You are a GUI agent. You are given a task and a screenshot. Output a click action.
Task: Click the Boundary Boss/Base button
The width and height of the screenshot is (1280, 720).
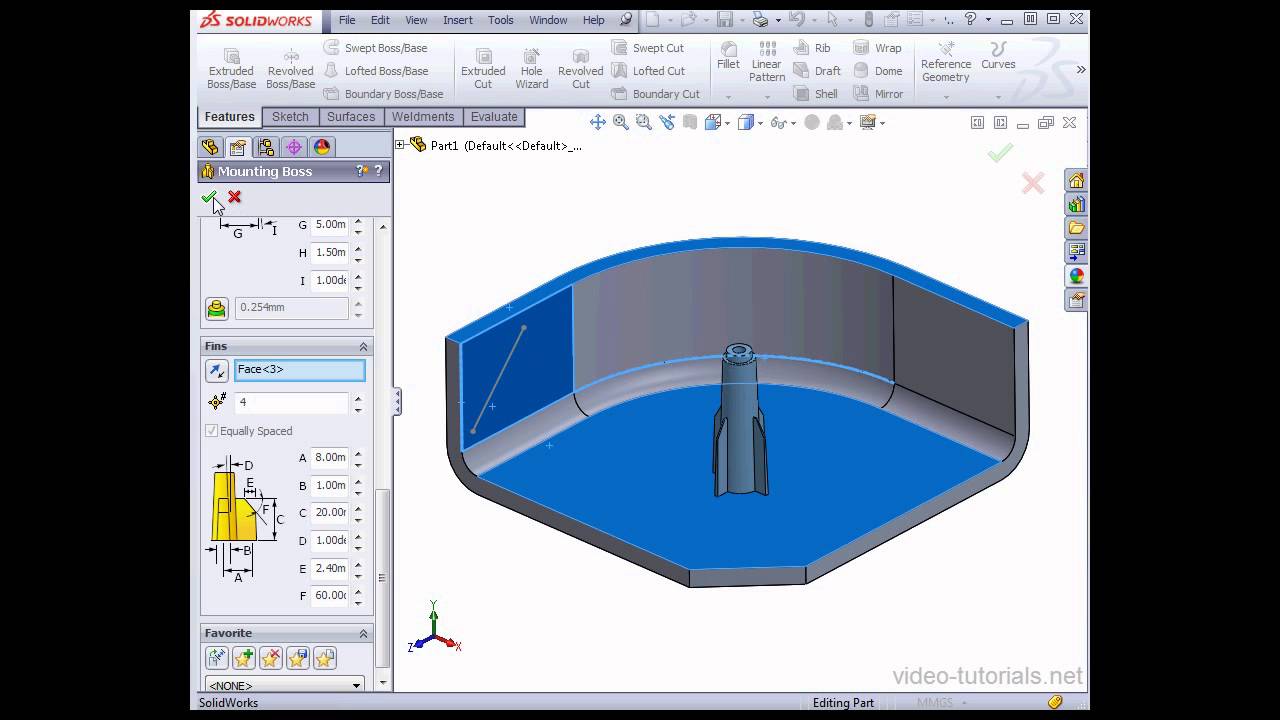[x=384, y=94]
